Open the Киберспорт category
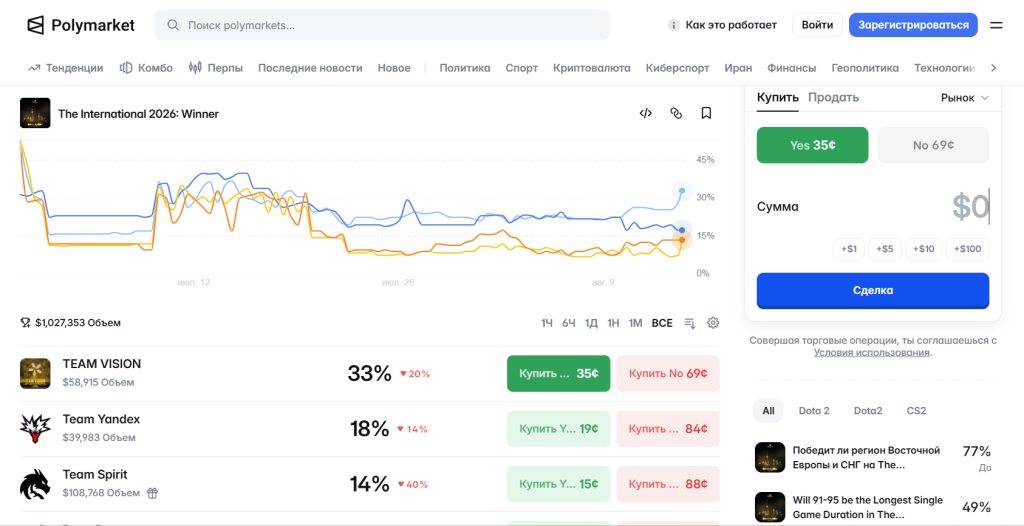Image resolution: width=1024 pixels, height=526 pixels. pos(678,68)
